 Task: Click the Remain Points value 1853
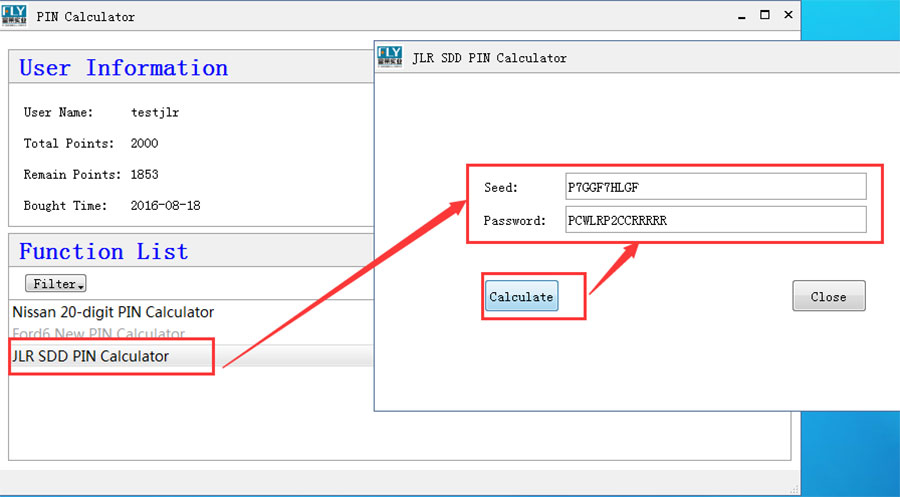tap(144, 174)
